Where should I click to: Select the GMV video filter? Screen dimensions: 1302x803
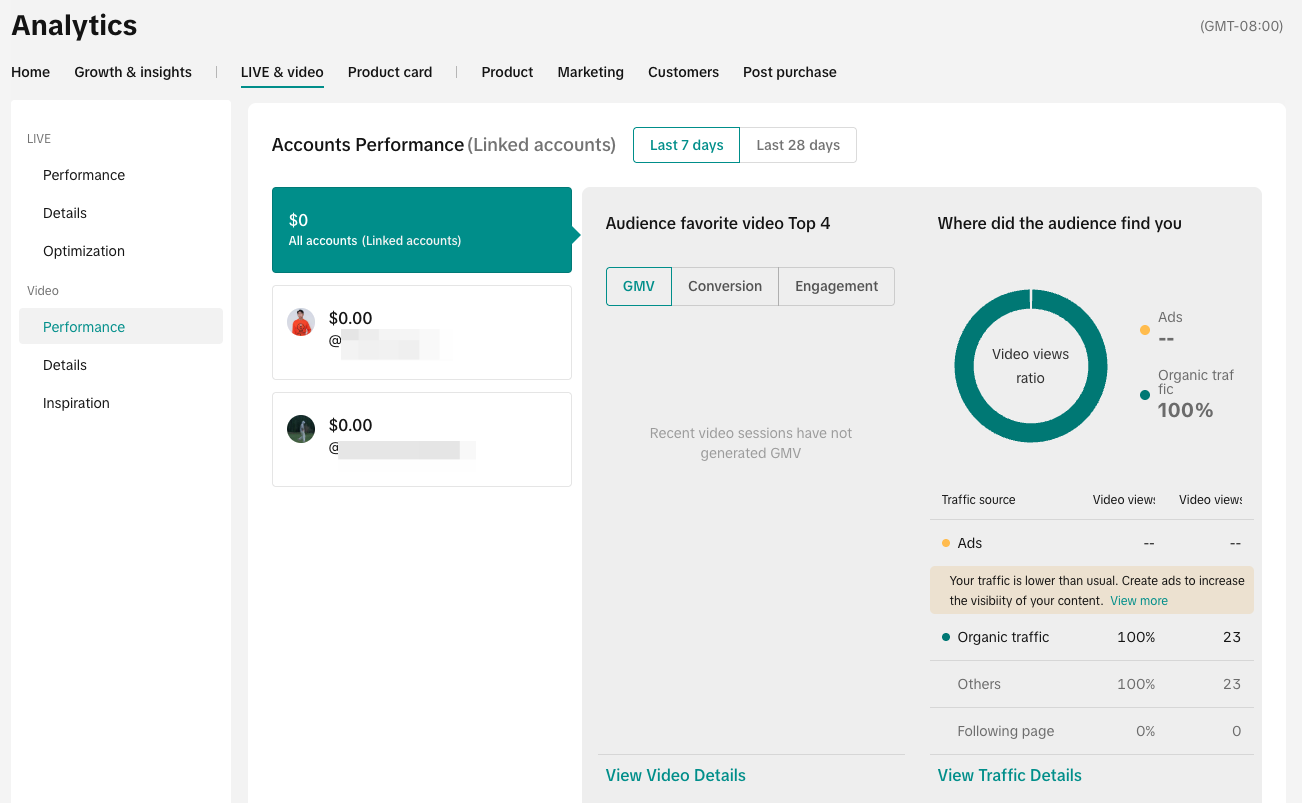pos(638,286)
